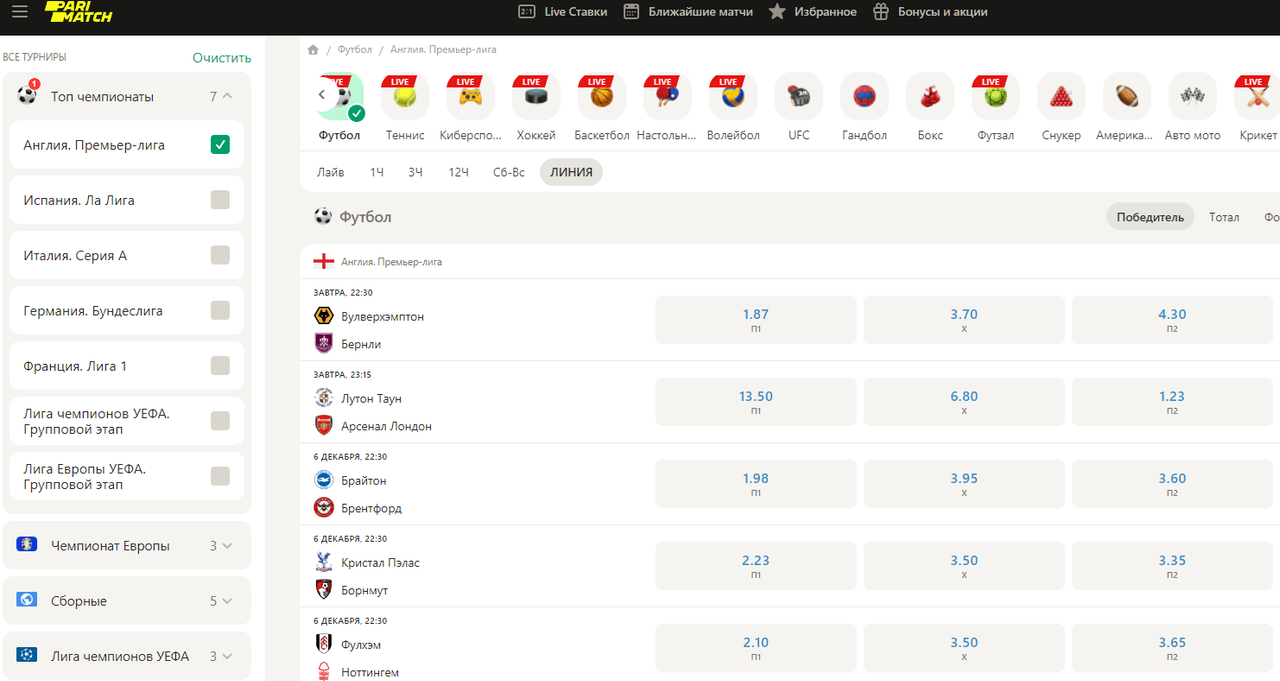1280x681 pixels.
Task: Bet 13.50 on Лутон Таун win
Action: click(756, 402)
